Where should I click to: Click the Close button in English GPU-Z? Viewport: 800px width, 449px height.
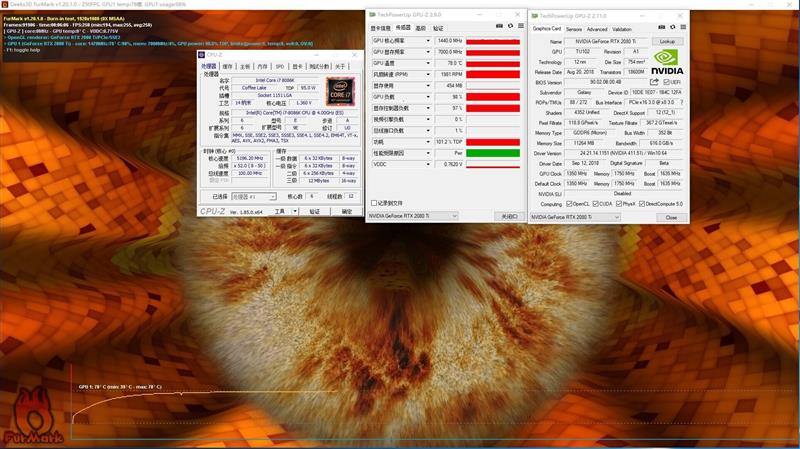point(671,217)
